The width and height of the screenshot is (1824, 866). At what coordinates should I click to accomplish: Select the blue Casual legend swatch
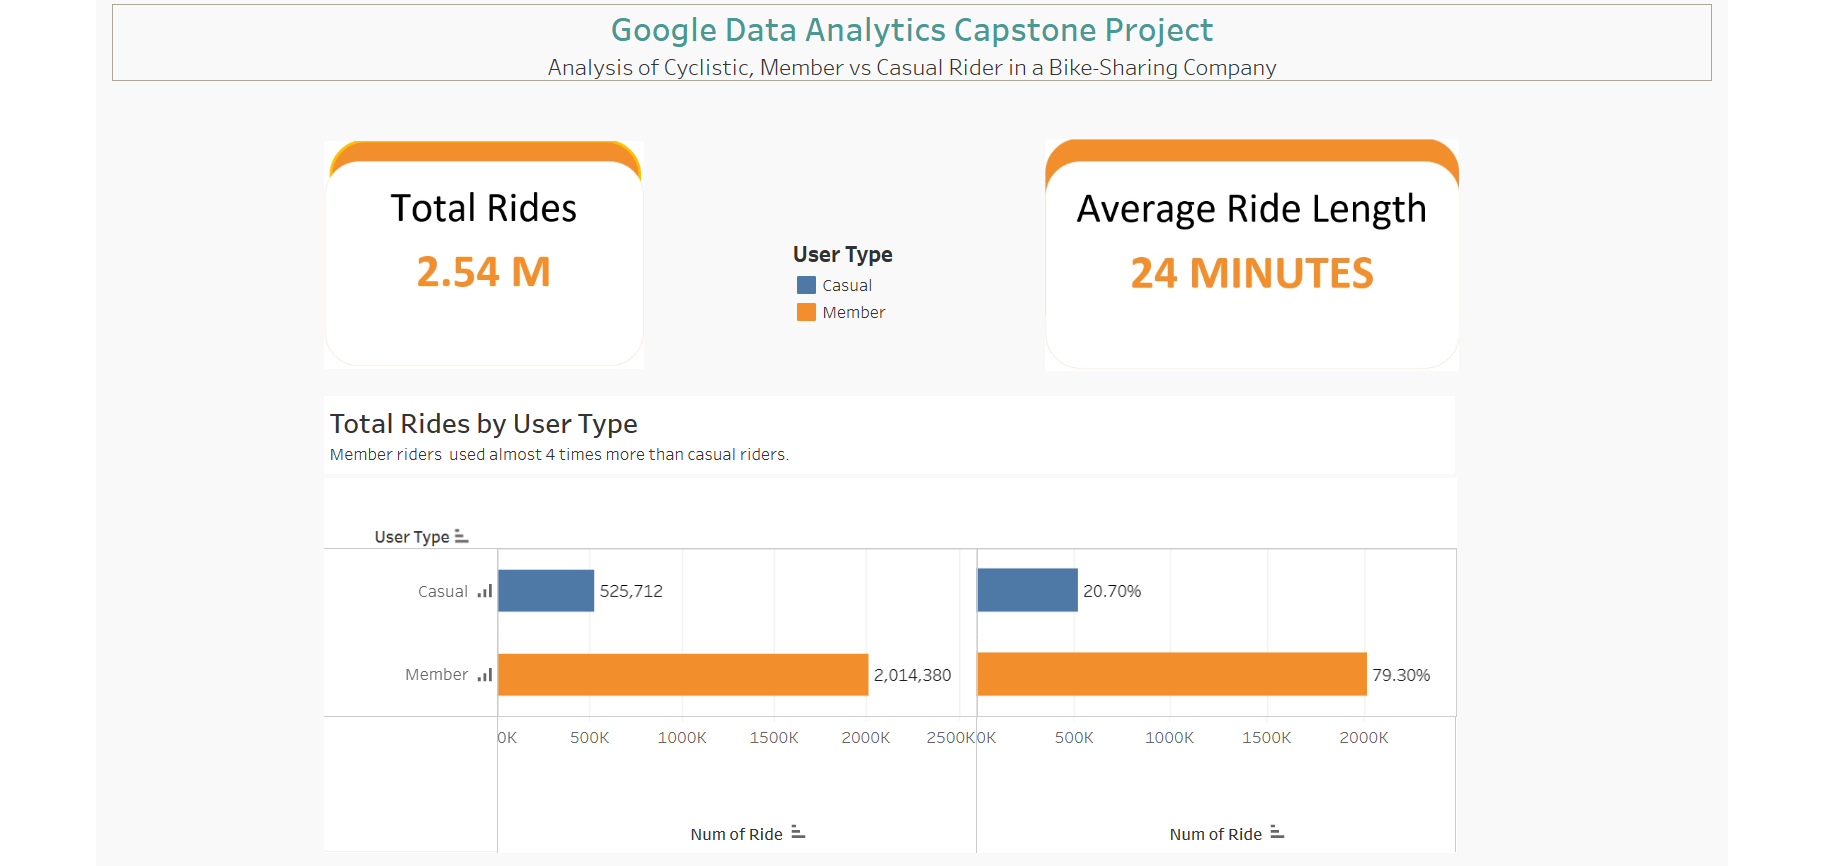806,285
